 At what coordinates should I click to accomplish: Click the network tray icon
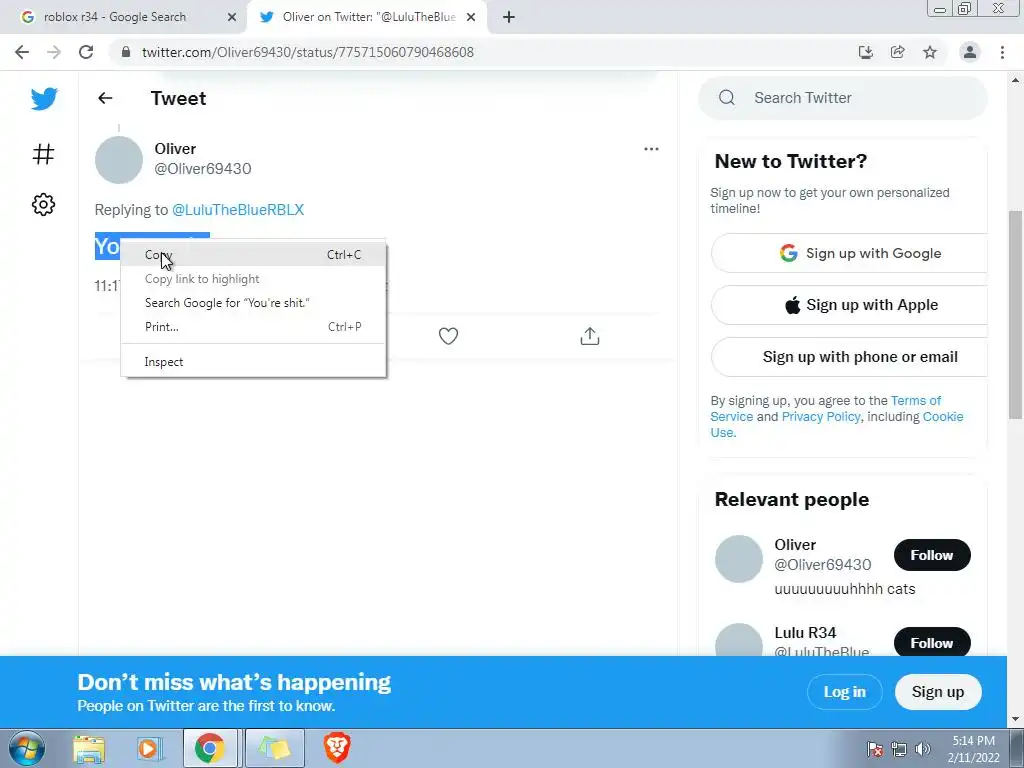click(899, 749)
